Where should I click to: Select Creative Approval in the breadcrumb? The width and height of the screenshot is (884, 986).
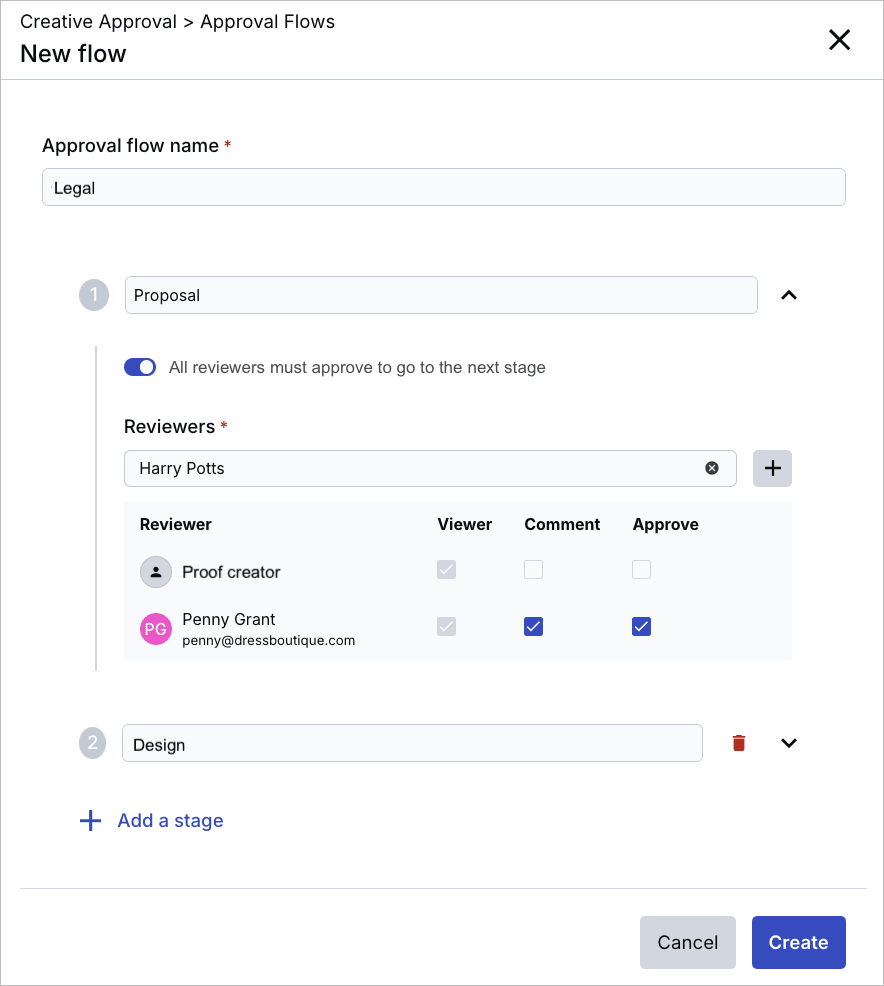98,21
